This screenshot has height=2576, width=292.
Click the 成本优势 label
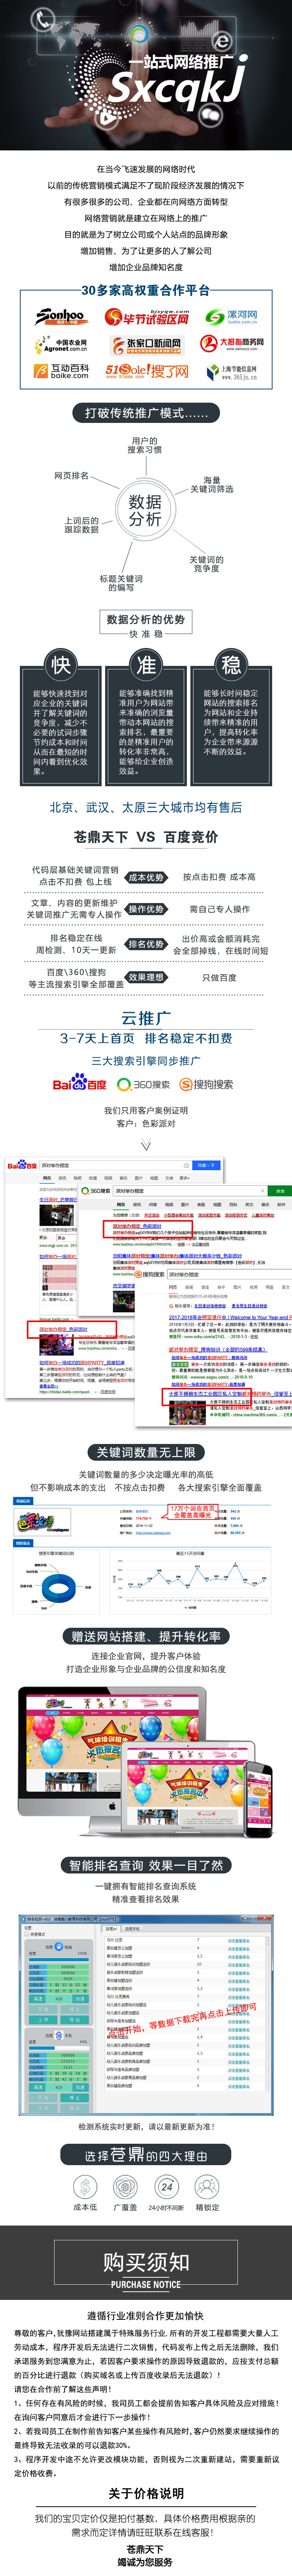click(146, 877)
